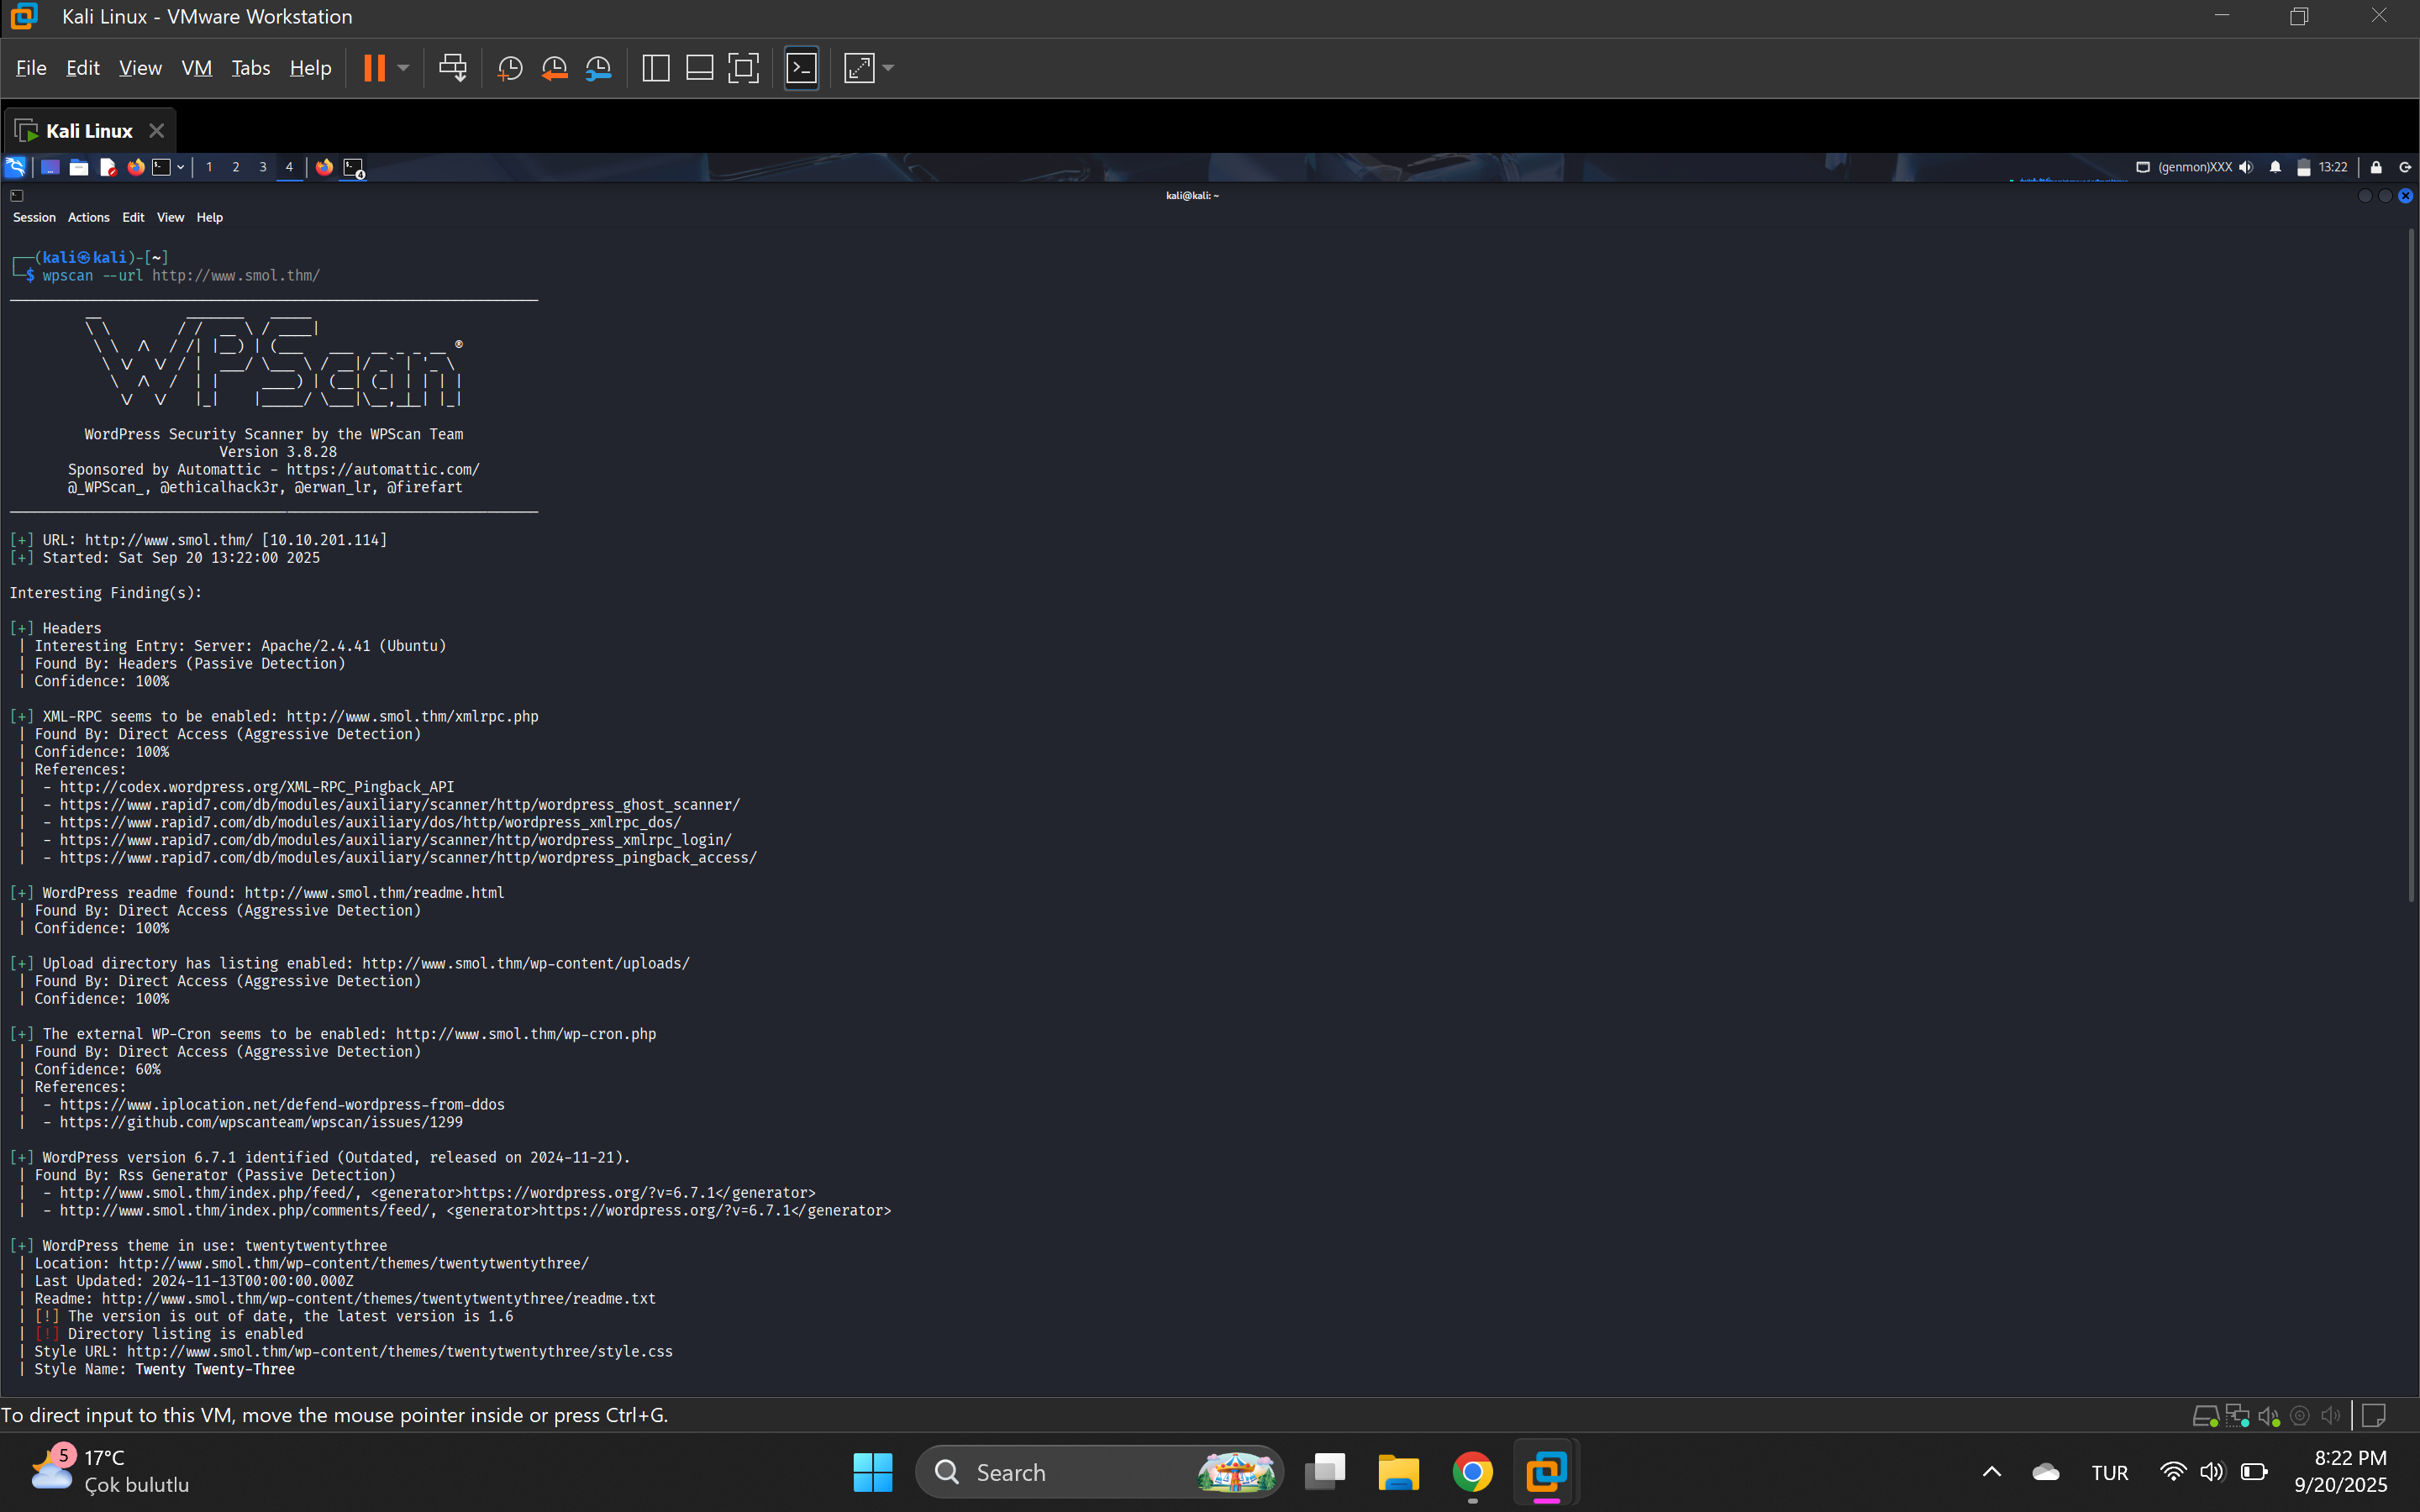
Task: Pause the virtual machine with the orange button
Action: pos(374,68)
